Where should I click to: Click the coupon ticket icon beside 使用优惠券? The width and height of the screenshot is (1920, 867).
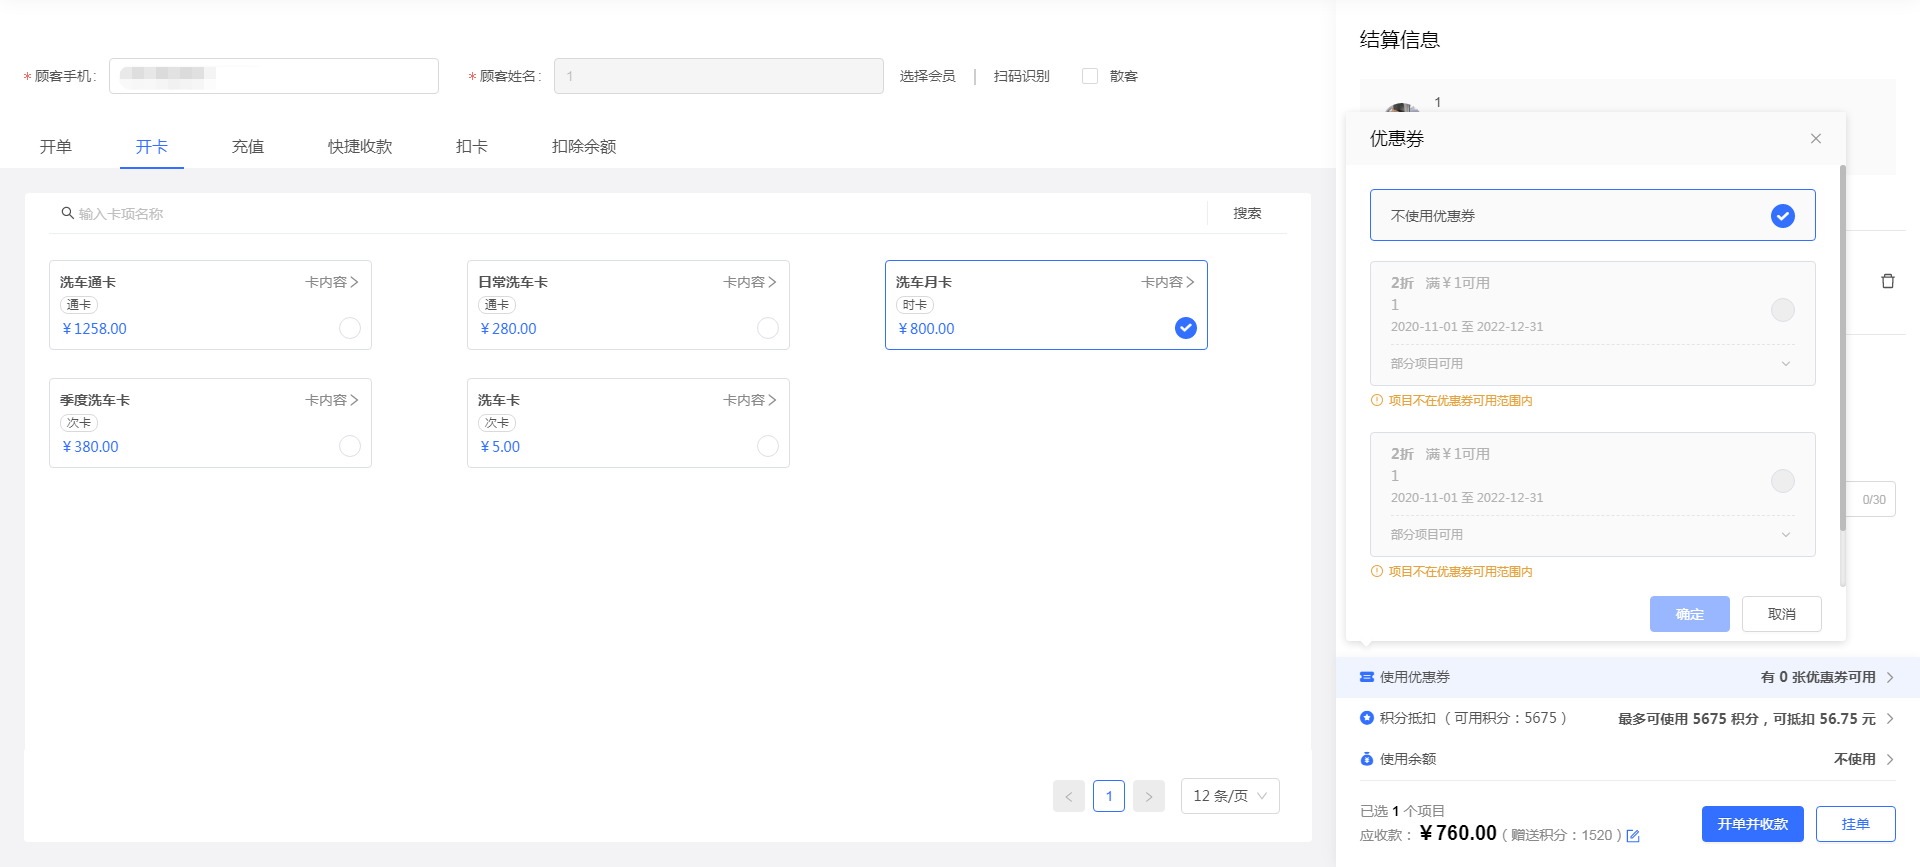(1367, 677)
